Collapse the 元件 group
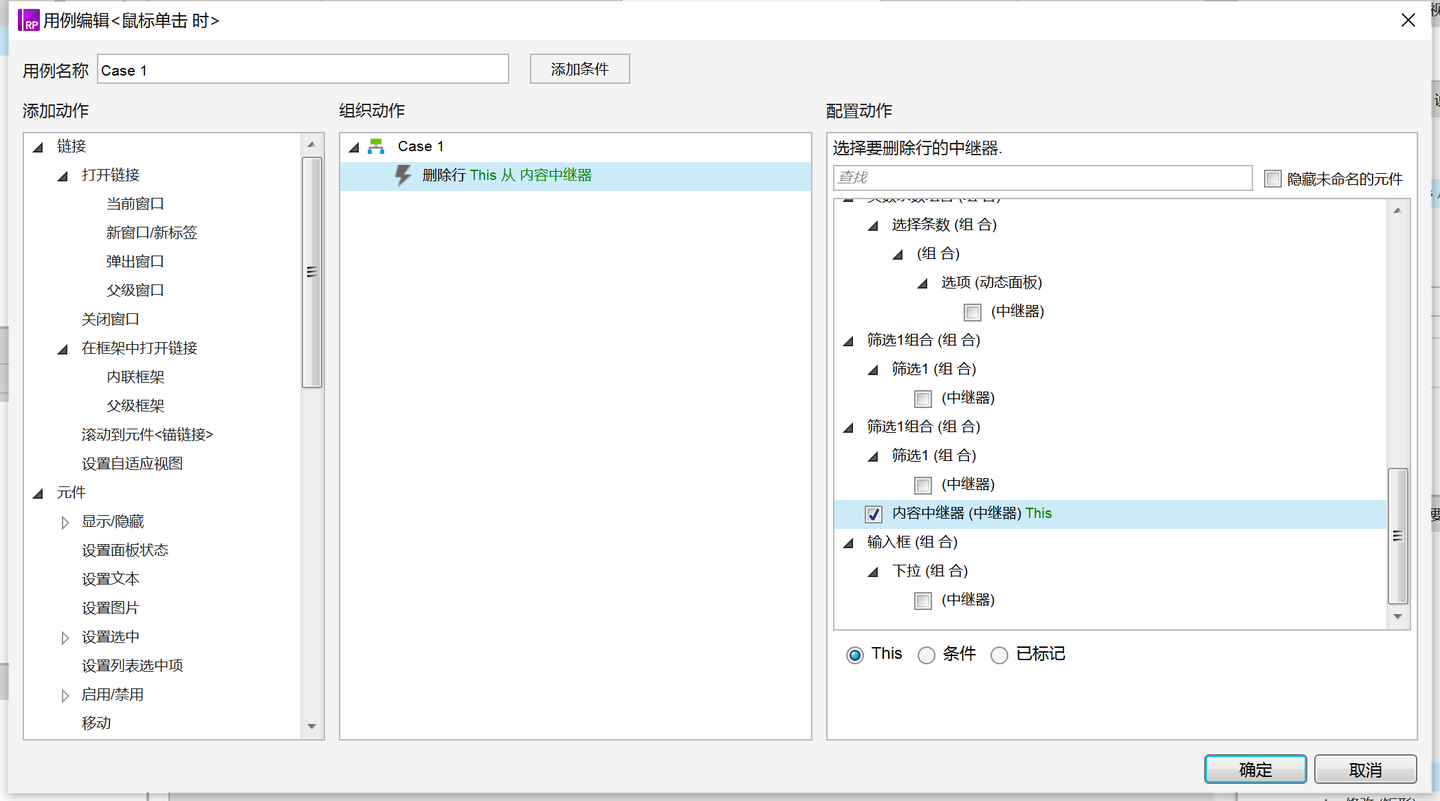The width and height of the screenshot is (1440, 801). click(38, 494)
